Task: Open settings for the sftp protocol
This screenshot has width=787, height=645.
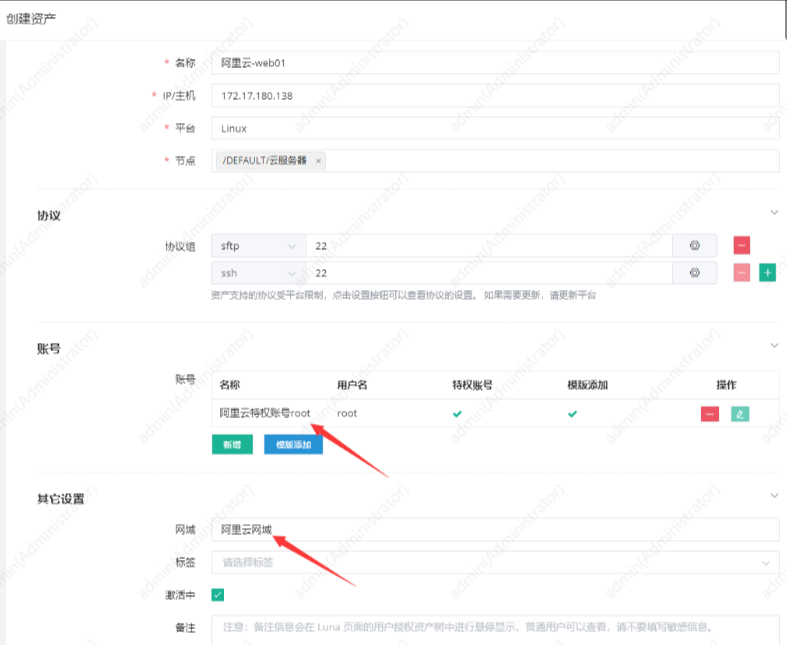Action: (696, 245)
